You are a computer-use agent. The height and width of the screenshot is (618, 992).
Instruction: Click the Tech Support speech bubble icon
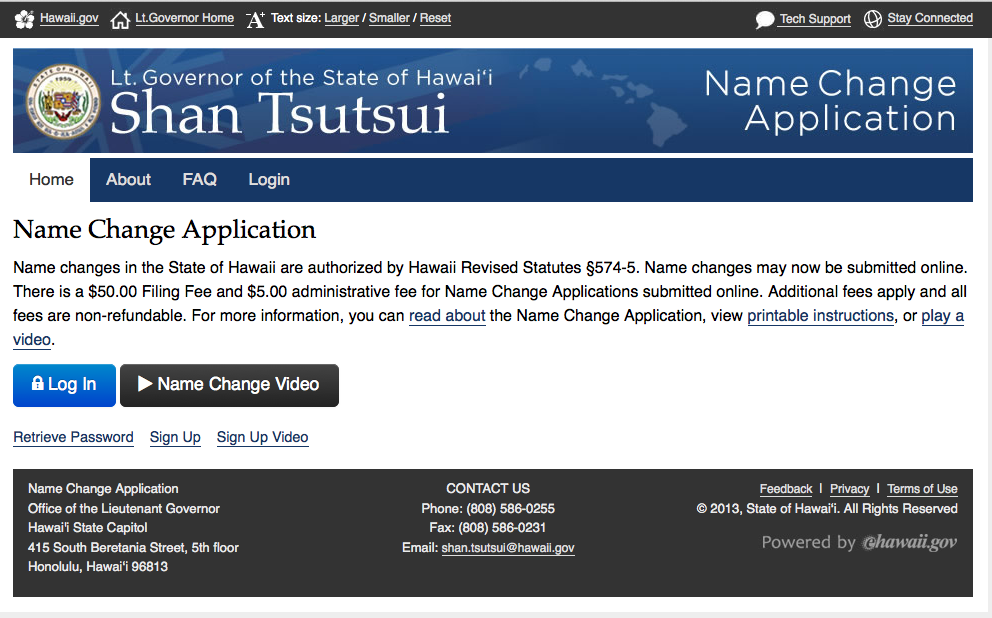[x=764, y=20]
